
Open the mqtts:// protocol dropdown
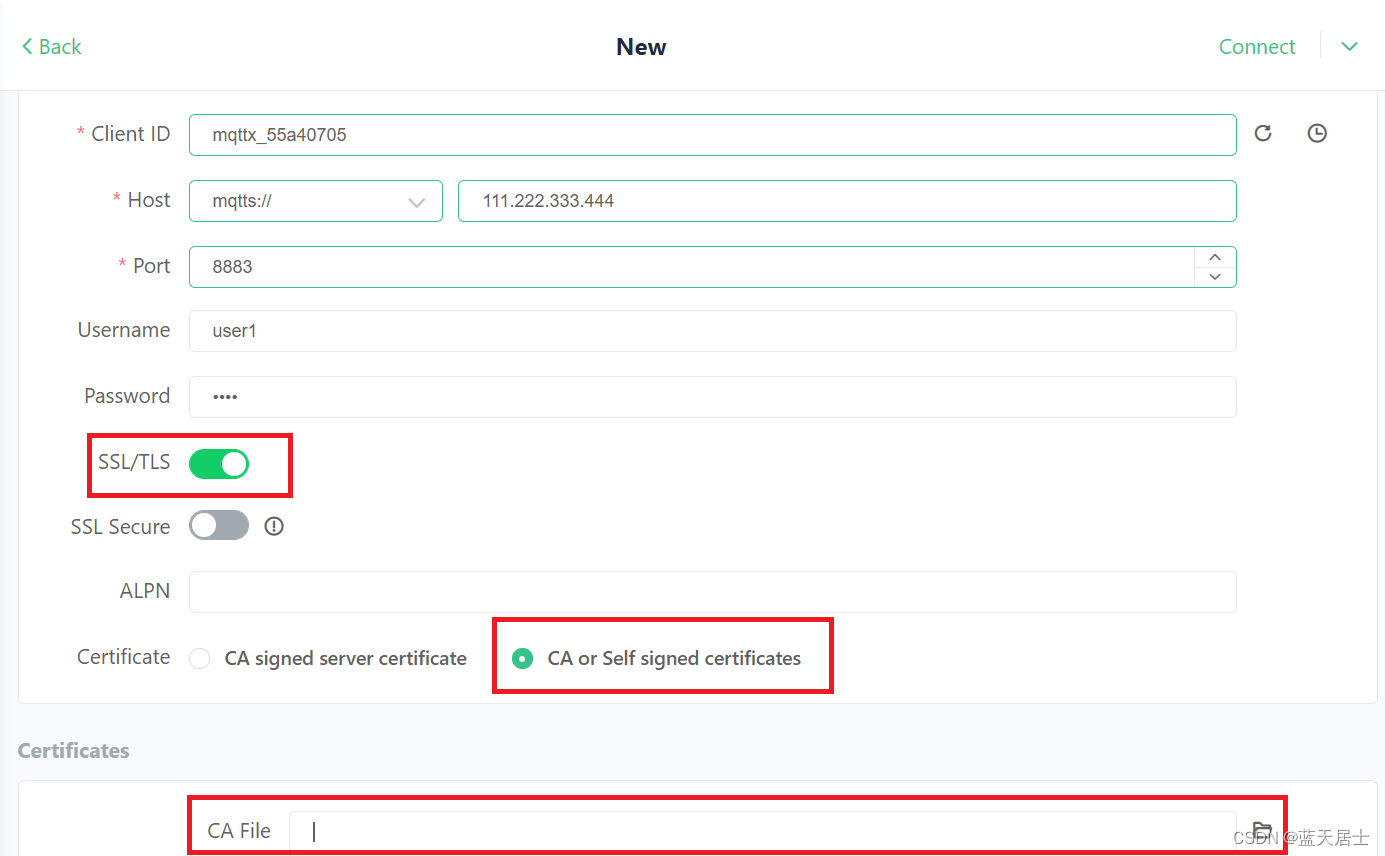[316, 201]
